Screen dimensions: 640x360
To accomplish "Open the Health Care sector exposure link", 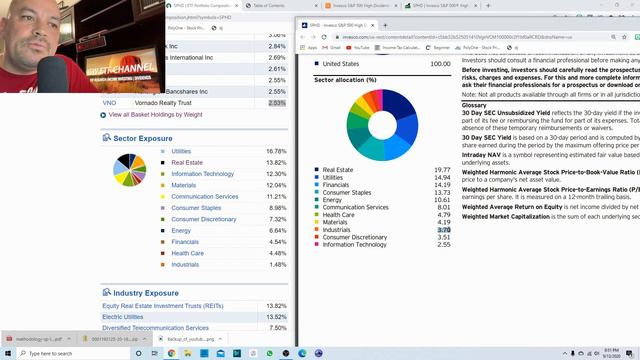I will tap(187, 253).
